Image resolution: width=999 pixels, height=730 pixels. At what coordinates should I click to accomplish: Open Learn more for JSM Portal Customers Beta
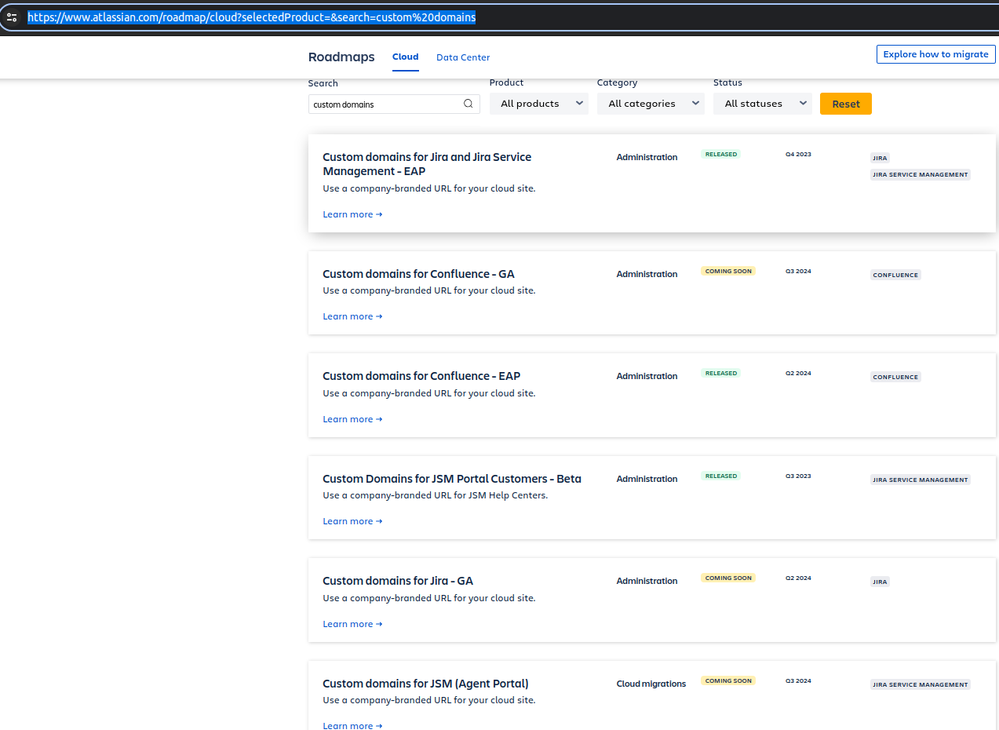352,521
